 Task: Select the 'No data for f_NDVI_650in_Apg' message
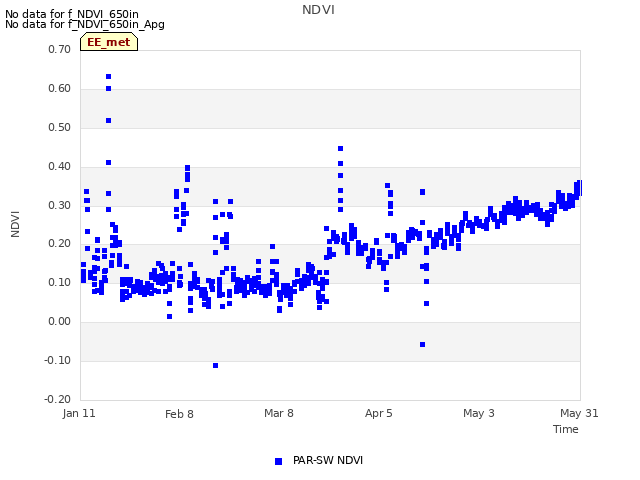pos(85,24)
